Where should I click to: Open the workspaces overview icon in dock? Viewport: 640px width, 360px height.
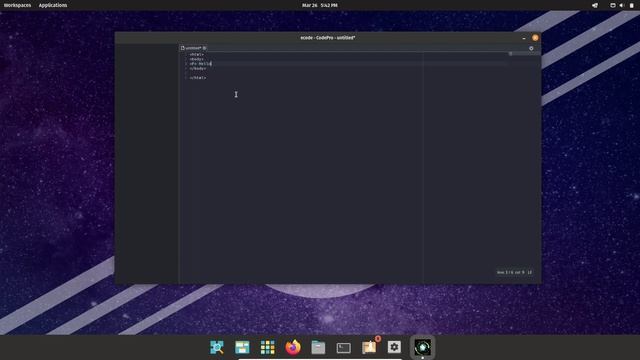pos(242,347)
